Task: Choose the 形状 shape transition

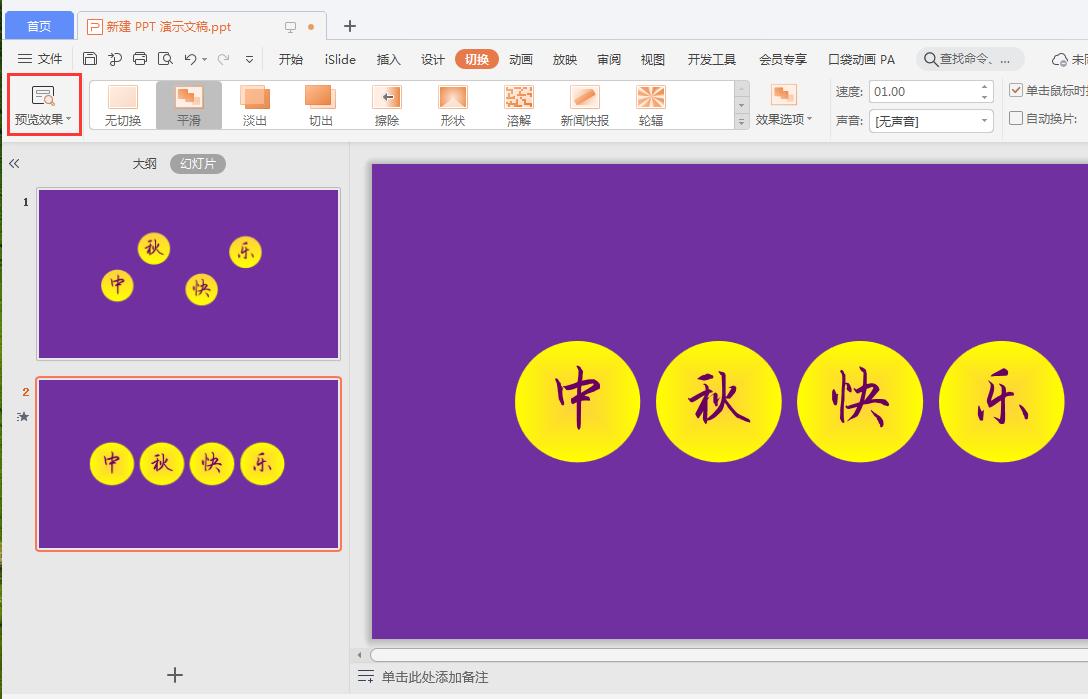Action: tap(453, 104)
